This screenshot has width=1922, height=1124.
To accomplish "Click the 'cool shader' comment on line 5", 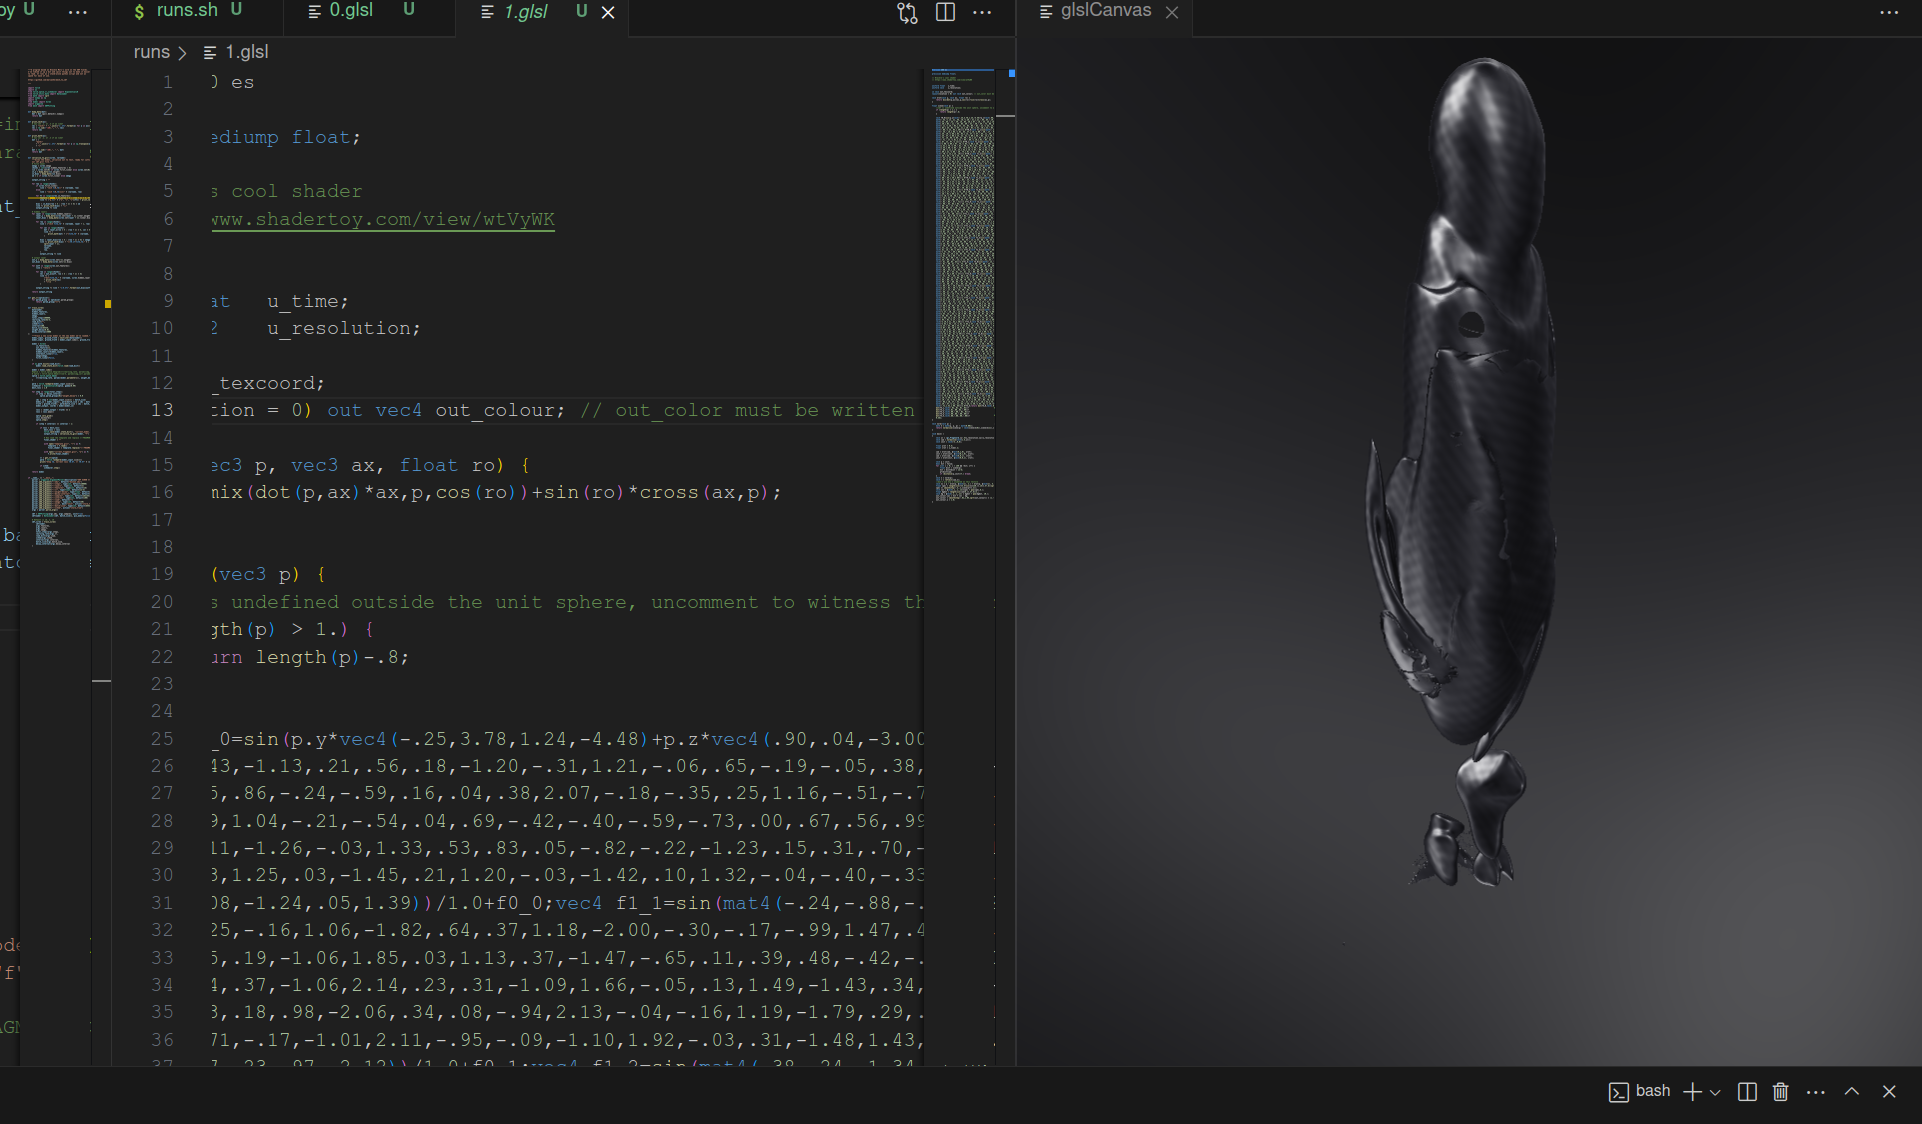I will tap(297, 191).
